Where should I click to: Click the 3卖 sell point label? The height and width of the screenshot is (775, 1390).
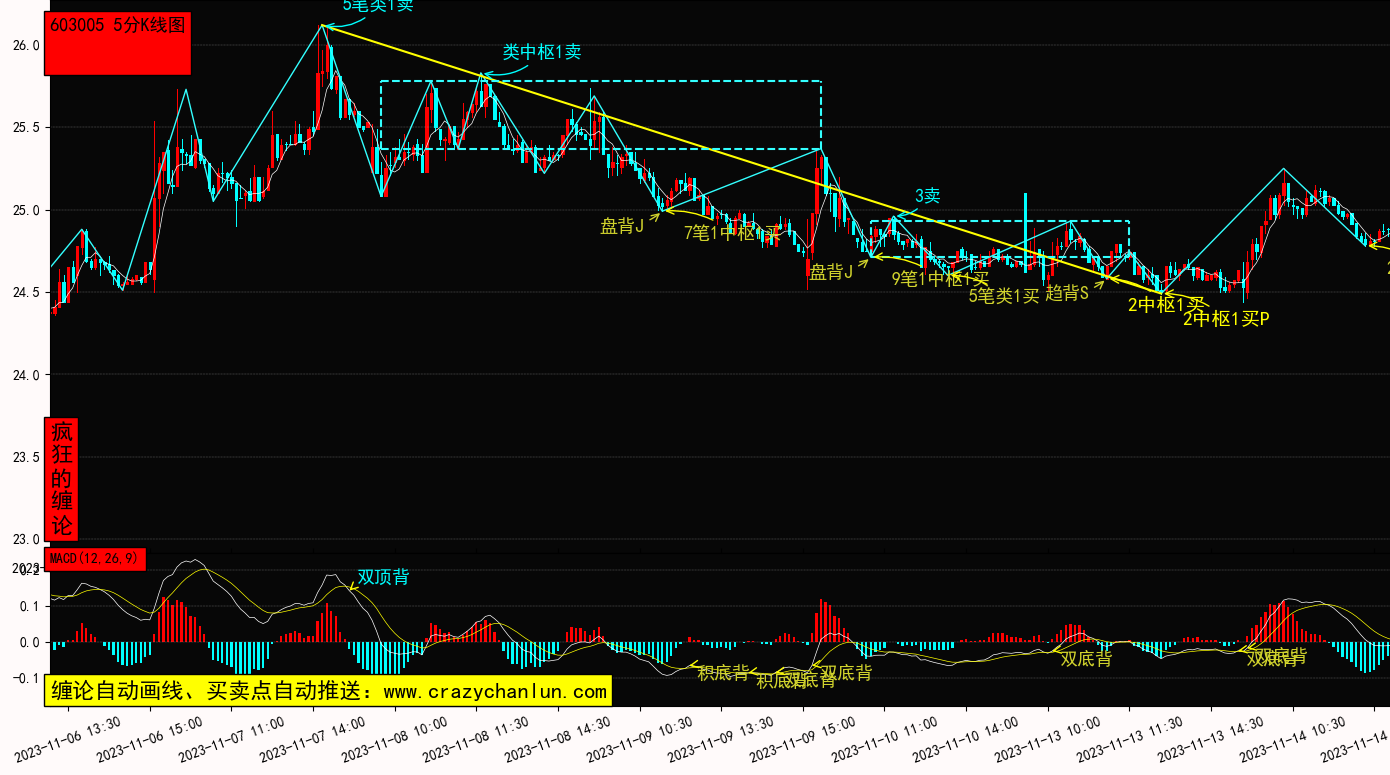point(927,196)
